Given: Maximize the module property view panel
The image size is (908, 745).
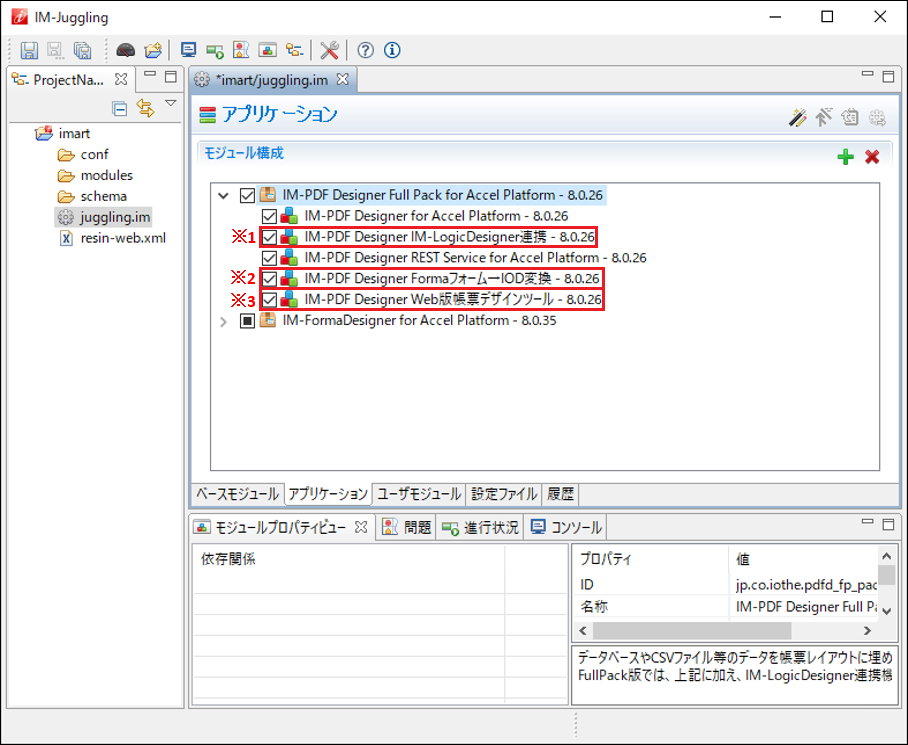Looking at the screenshot, I should coord(888,524).
